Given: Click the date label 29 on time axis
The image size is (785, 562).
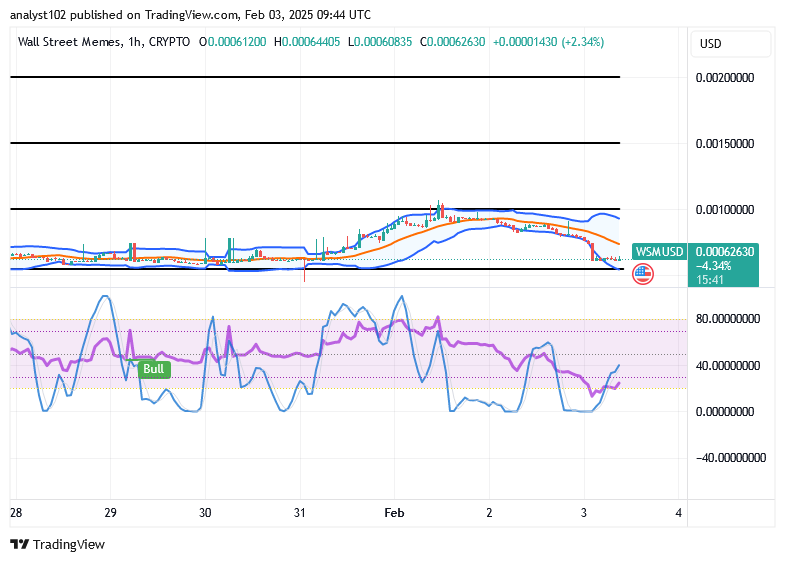Looking at the screenshot, I should [110, 513].
